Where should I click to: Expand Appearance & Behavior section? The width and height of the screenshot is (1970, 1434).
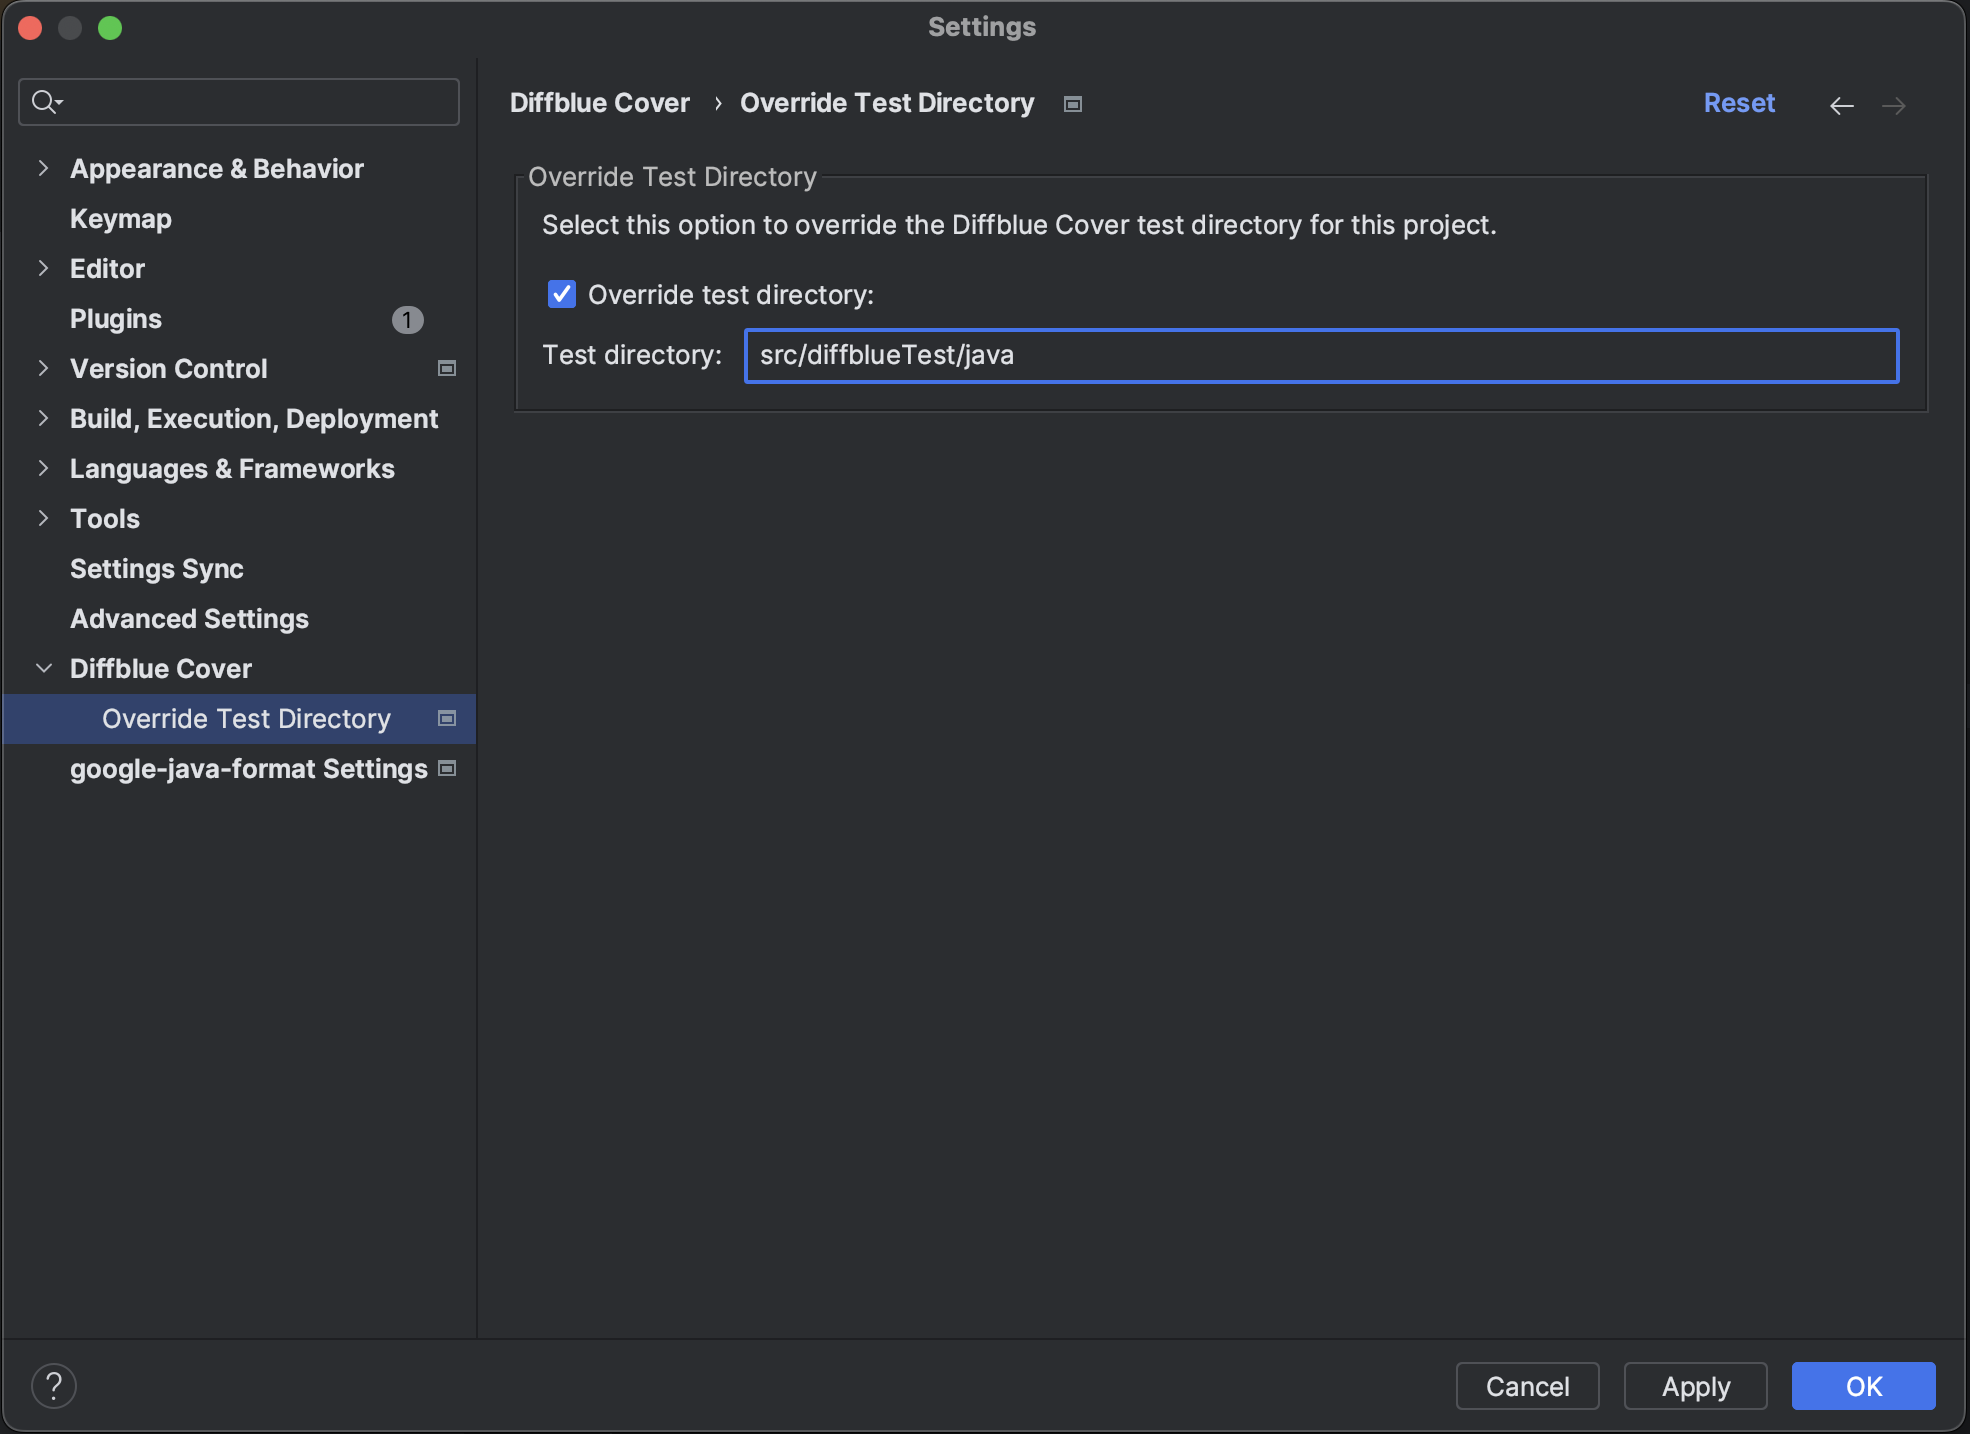[43, 169]
